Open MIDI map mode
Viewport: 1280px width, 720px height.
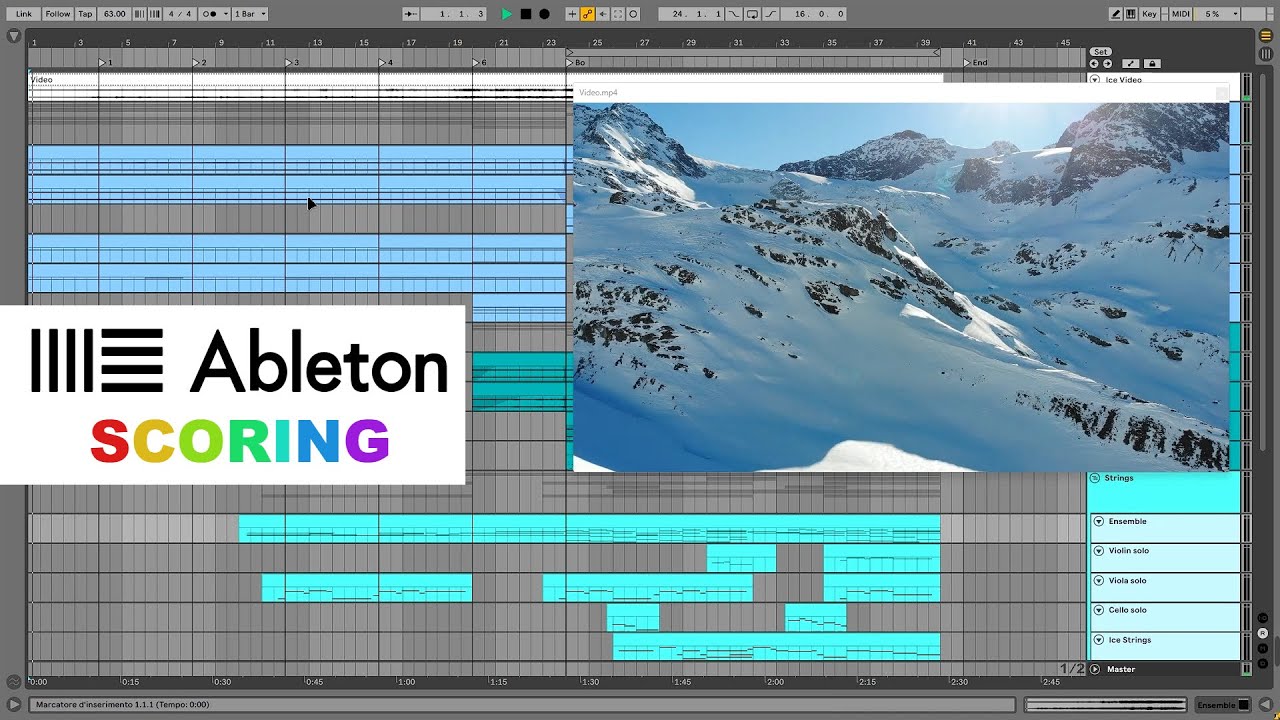[x=1181, y=14]
